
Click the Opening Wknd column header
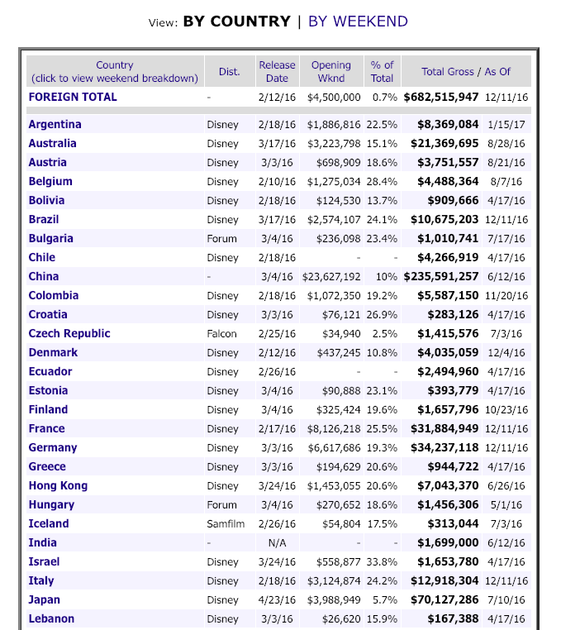331,72
